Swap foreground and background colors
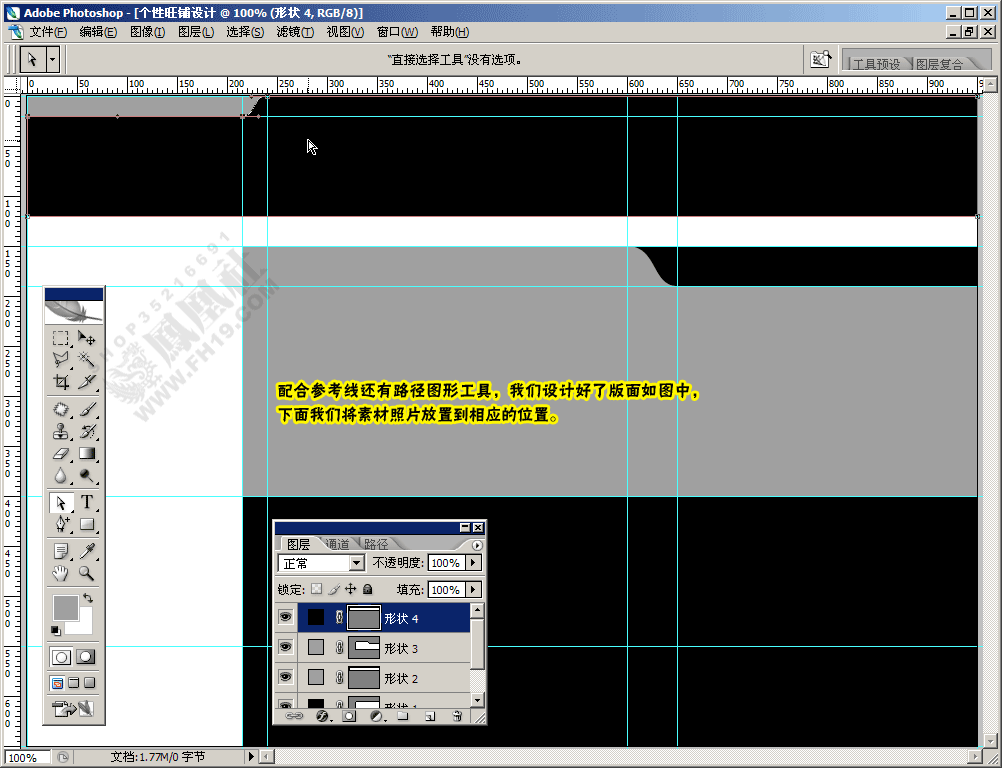The image size is (1002, 768). 88,599
